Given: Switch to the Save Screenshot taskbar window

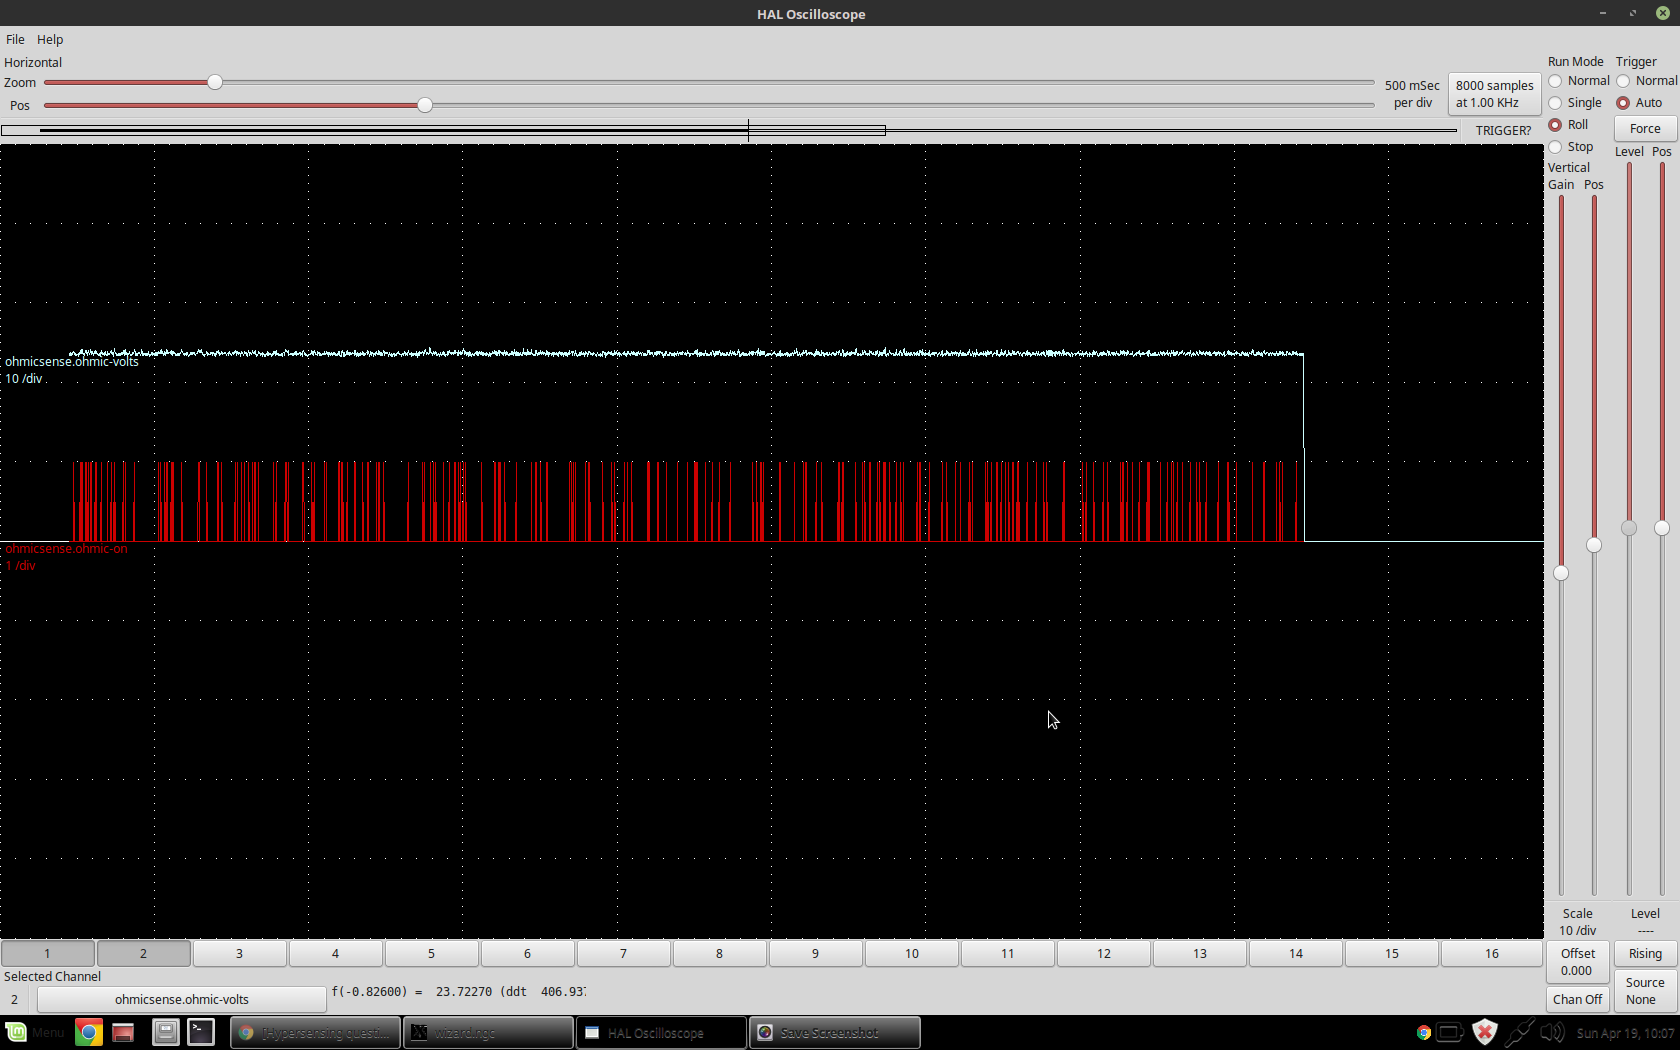Looking at the screenshot, I should (835, 1032).
